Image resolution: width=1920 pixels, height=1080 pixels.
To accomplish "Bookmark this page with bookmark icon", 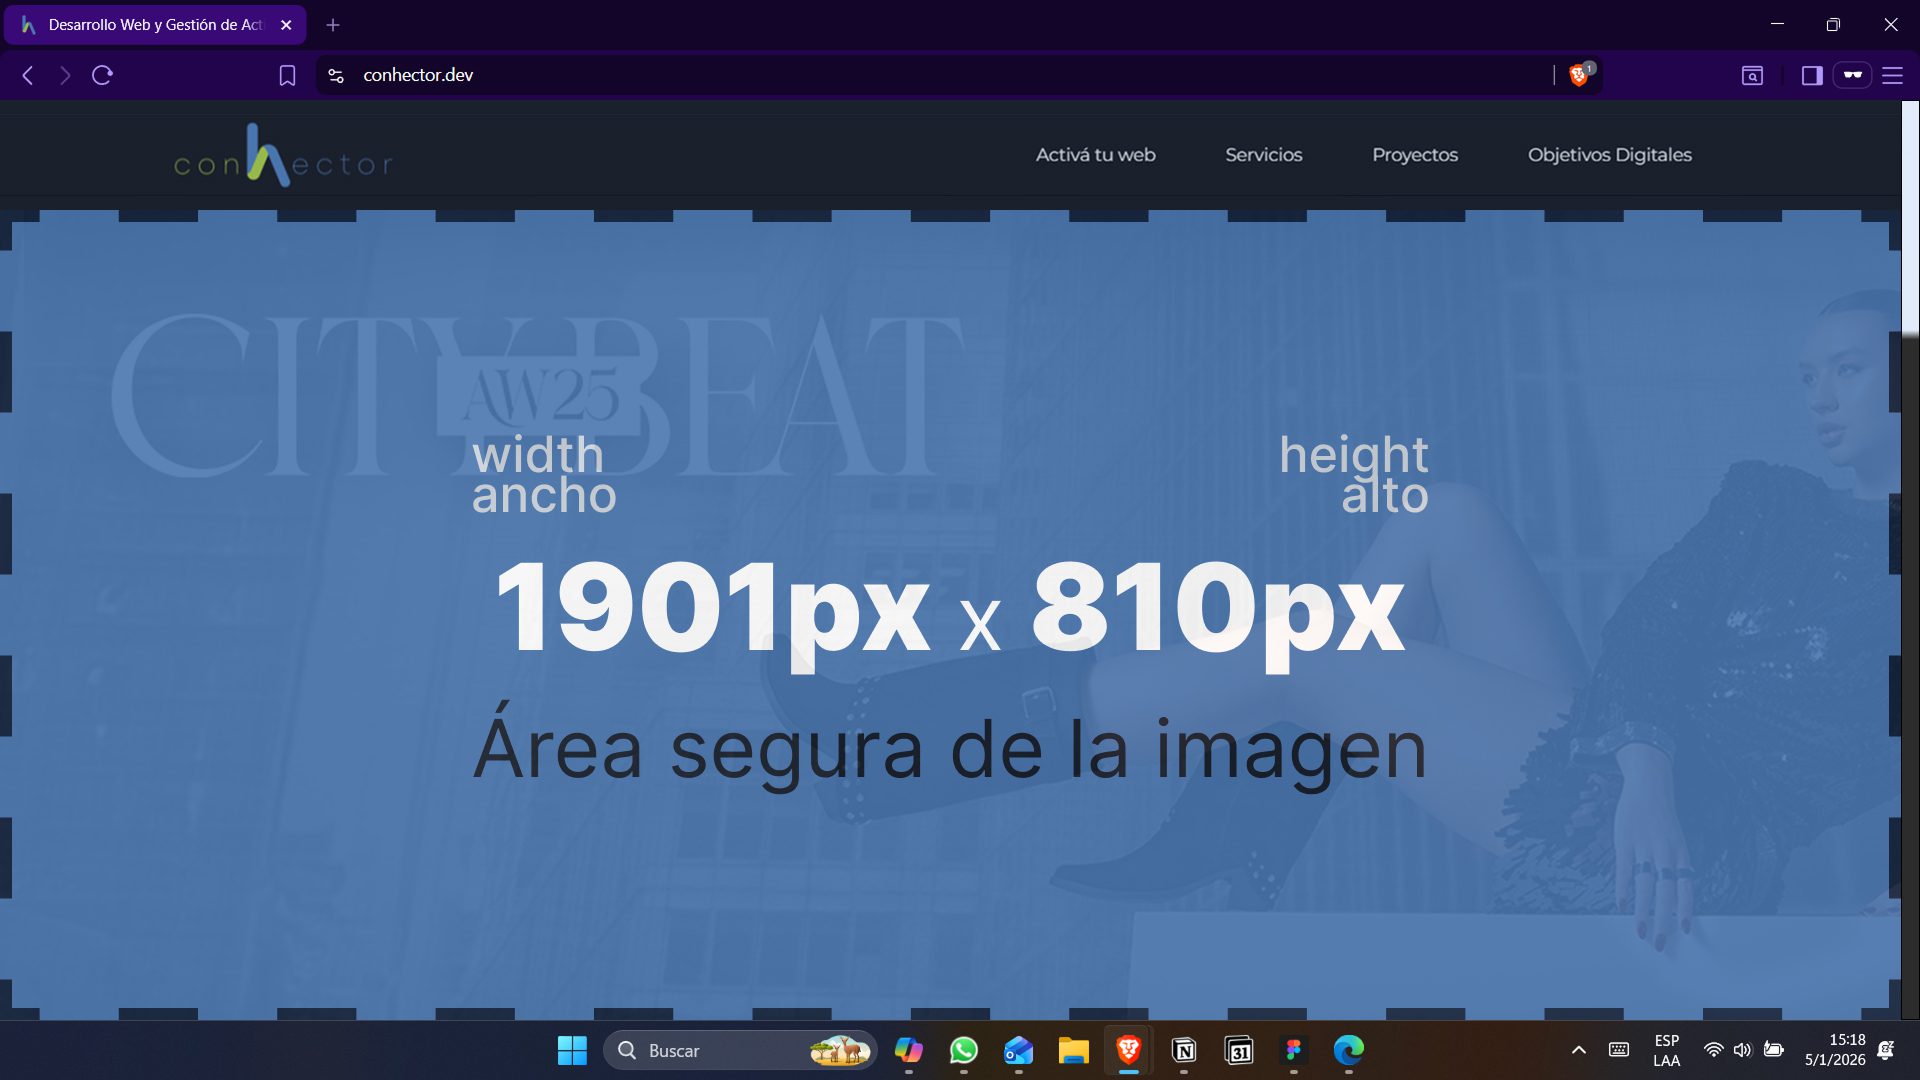I will click(287, 75).
